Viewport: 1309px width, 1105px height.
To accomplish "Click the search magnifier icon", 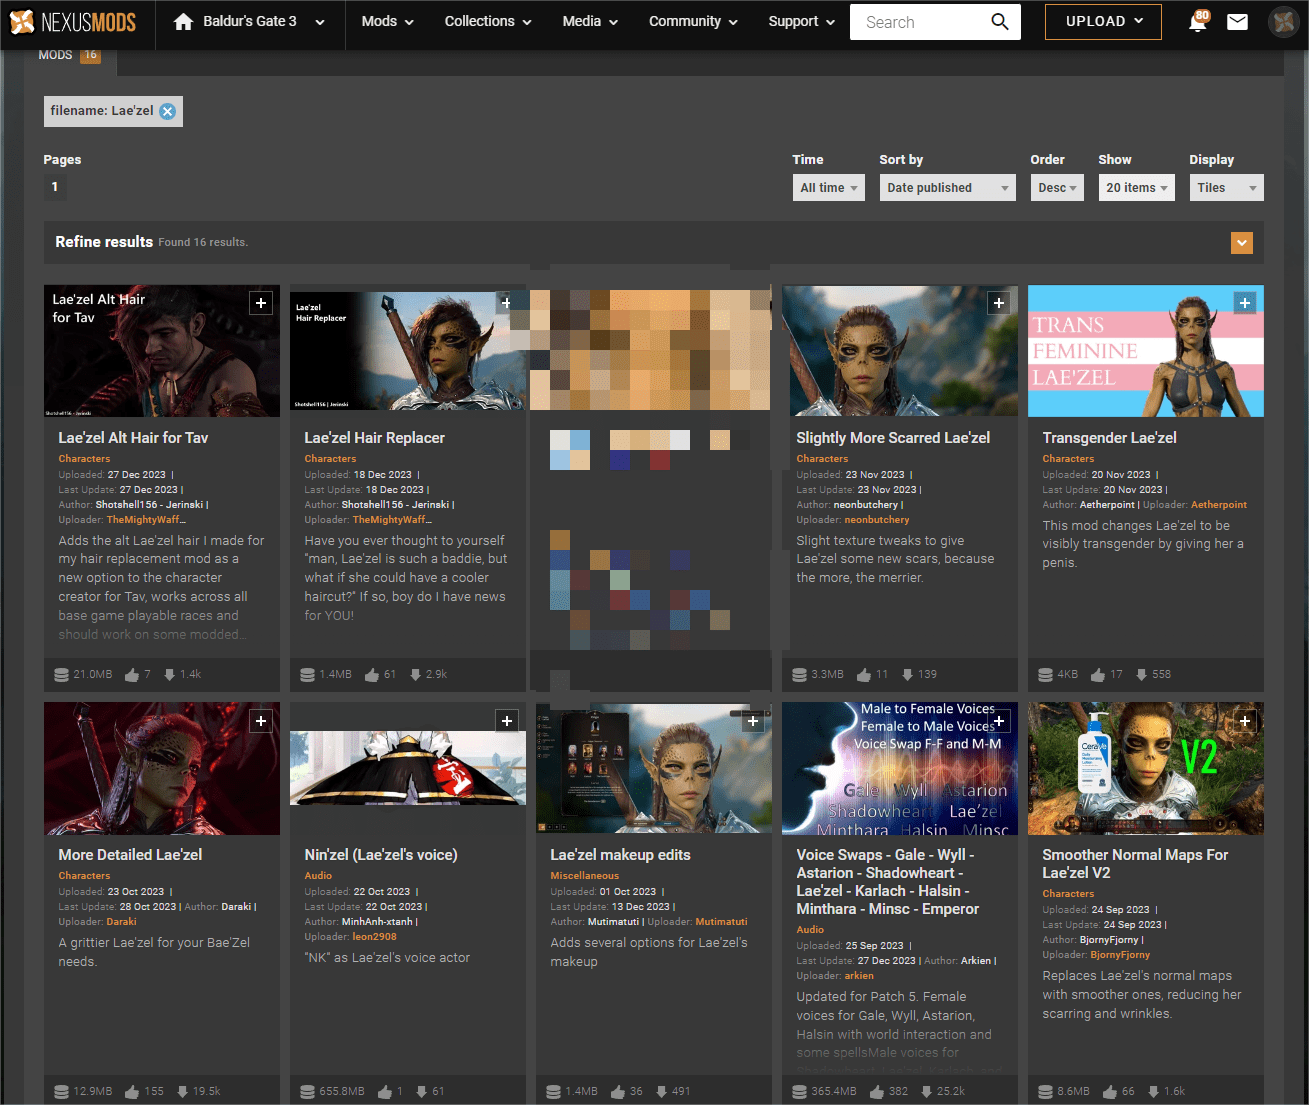I will 999,21.
